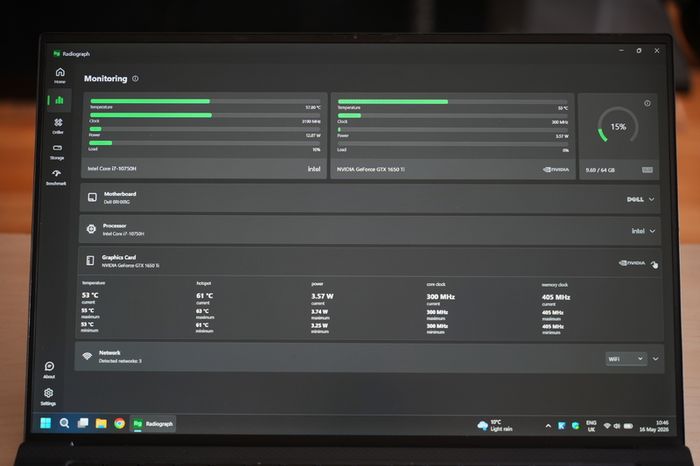Open the weather widget showing Light rain
The height and width of the screenshot is (466, 700).
tap(495, 425)
